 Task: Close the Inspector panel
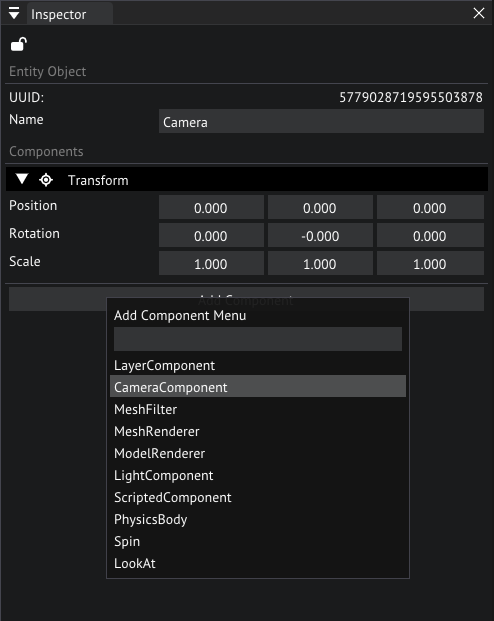pos(479,13)
